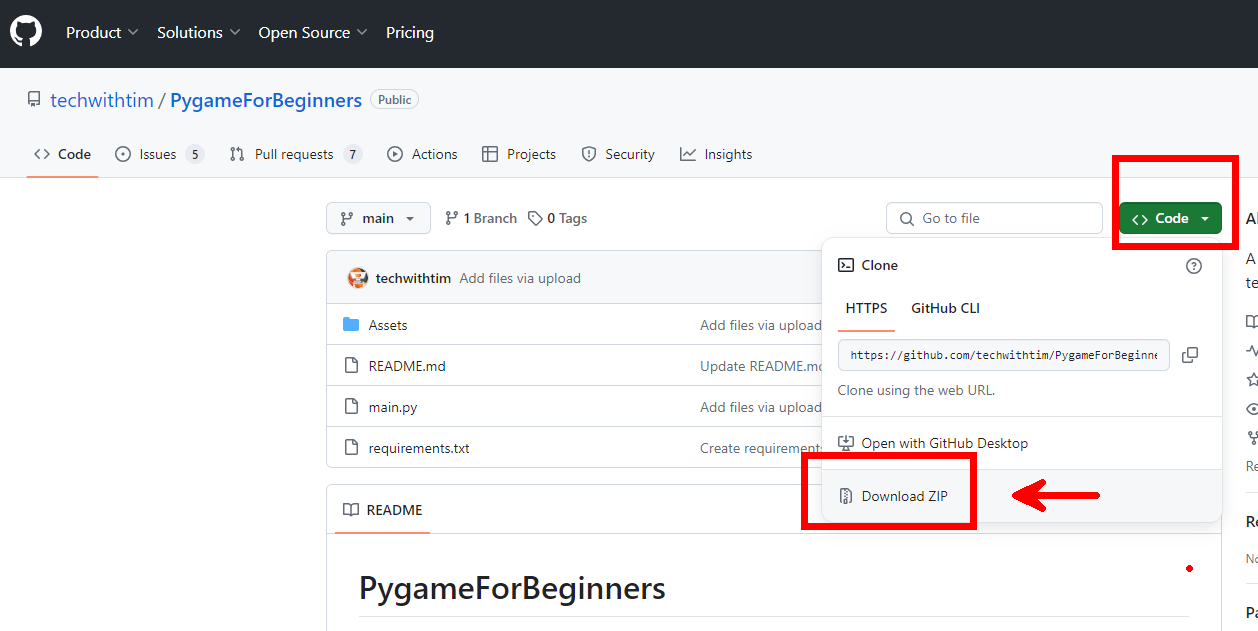View the 0 Tags link
The width and height of the screenshot is (1258, 631).
point(558,218)
